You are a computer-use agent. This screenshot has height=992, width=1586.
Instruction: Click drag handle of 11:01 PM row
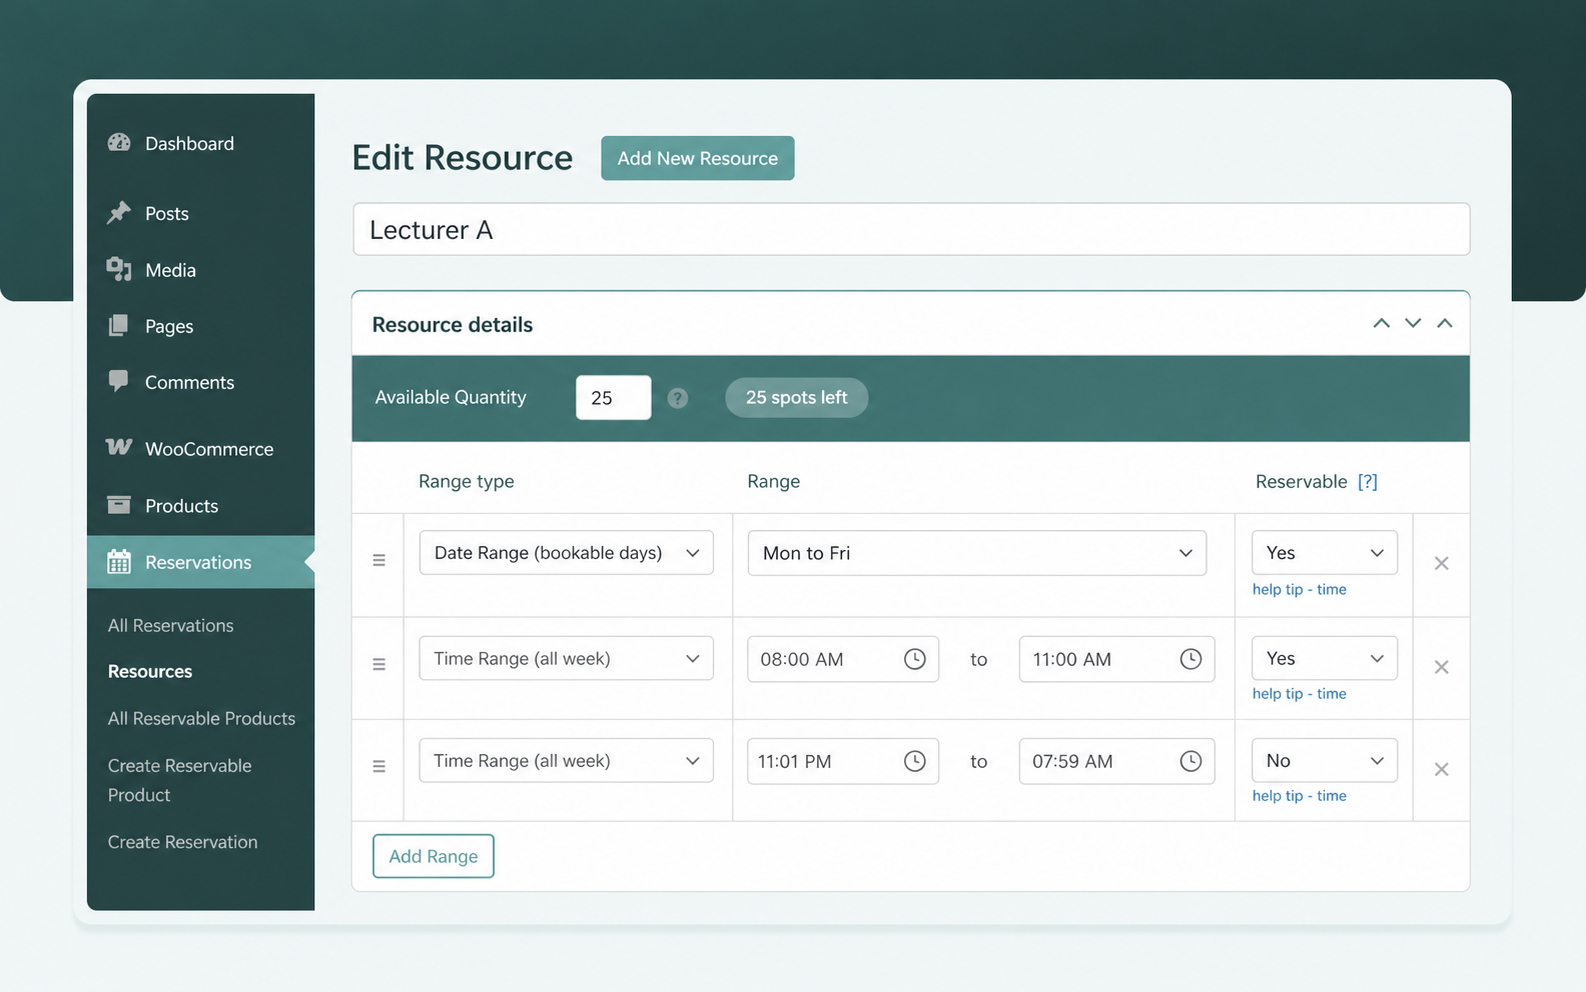tap(379, 766)
